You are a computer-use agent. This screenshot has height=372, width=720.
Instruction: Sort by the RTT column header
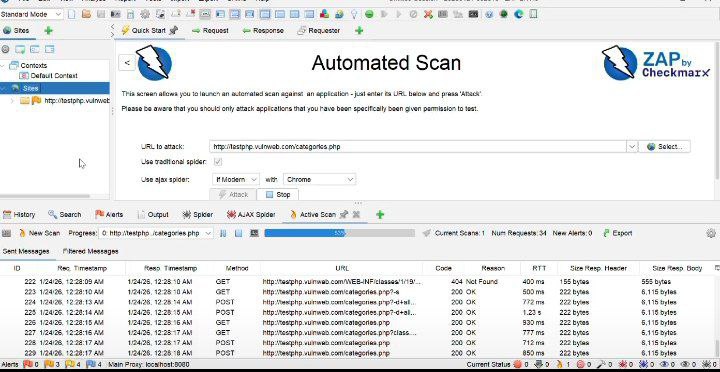(539, 268)
